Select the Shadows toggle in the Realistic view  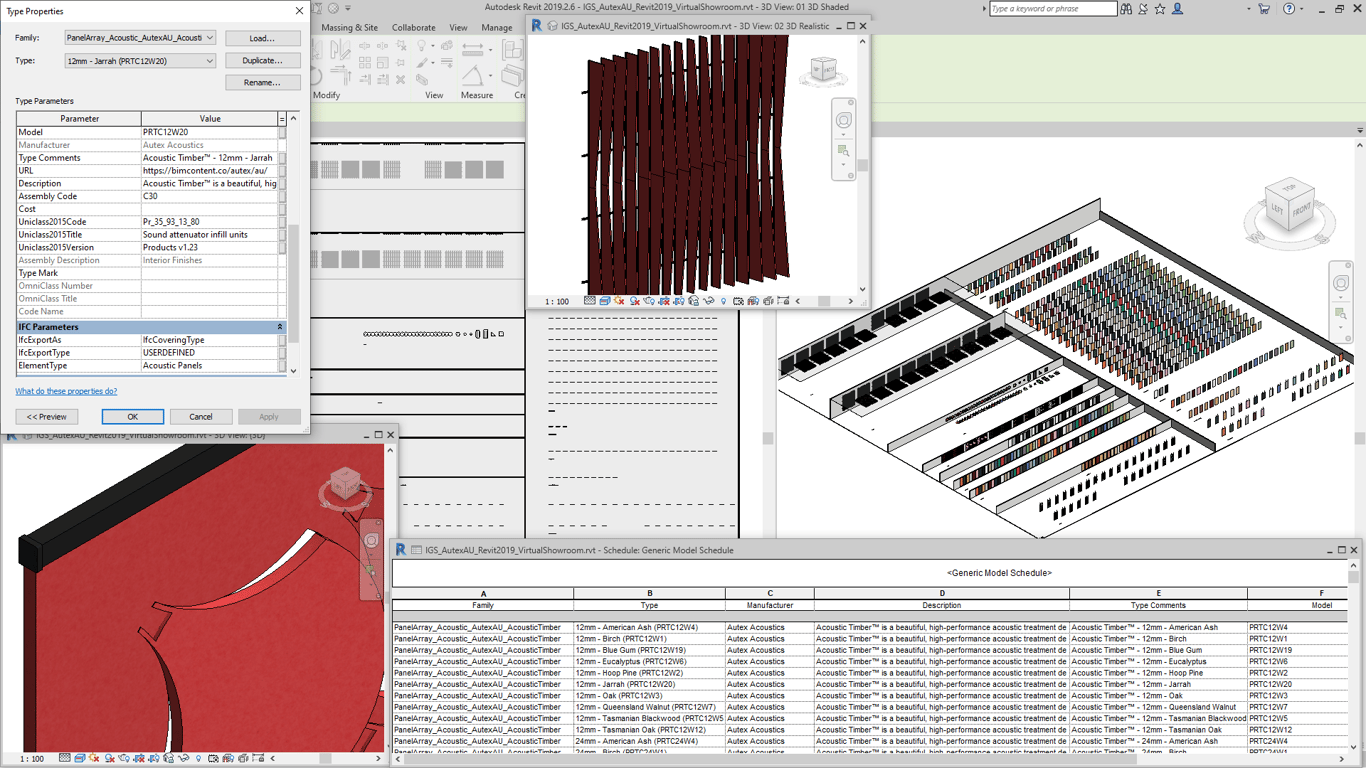tap(634, 299)
